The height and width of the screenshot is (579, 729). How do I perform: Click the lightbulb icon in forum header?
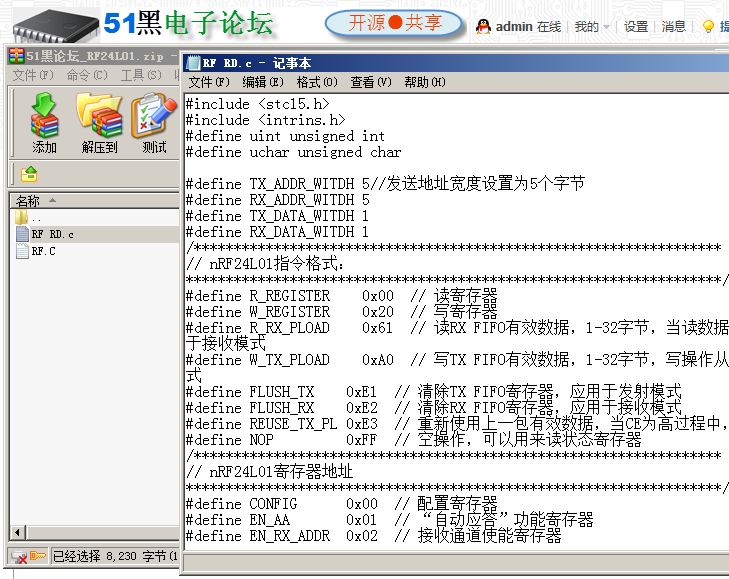708,27
